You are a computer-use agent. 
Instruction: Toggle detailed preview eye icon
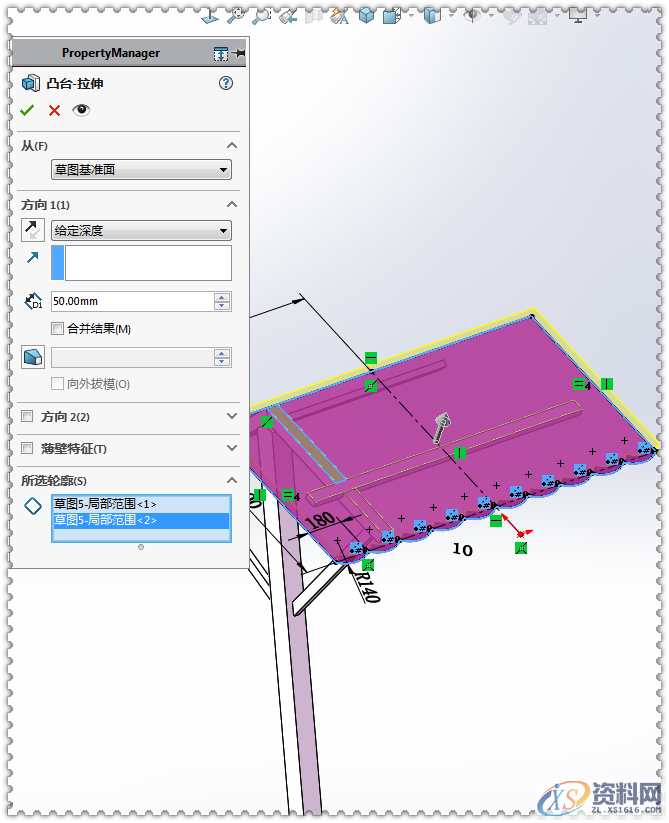click(x=81, y=110)
